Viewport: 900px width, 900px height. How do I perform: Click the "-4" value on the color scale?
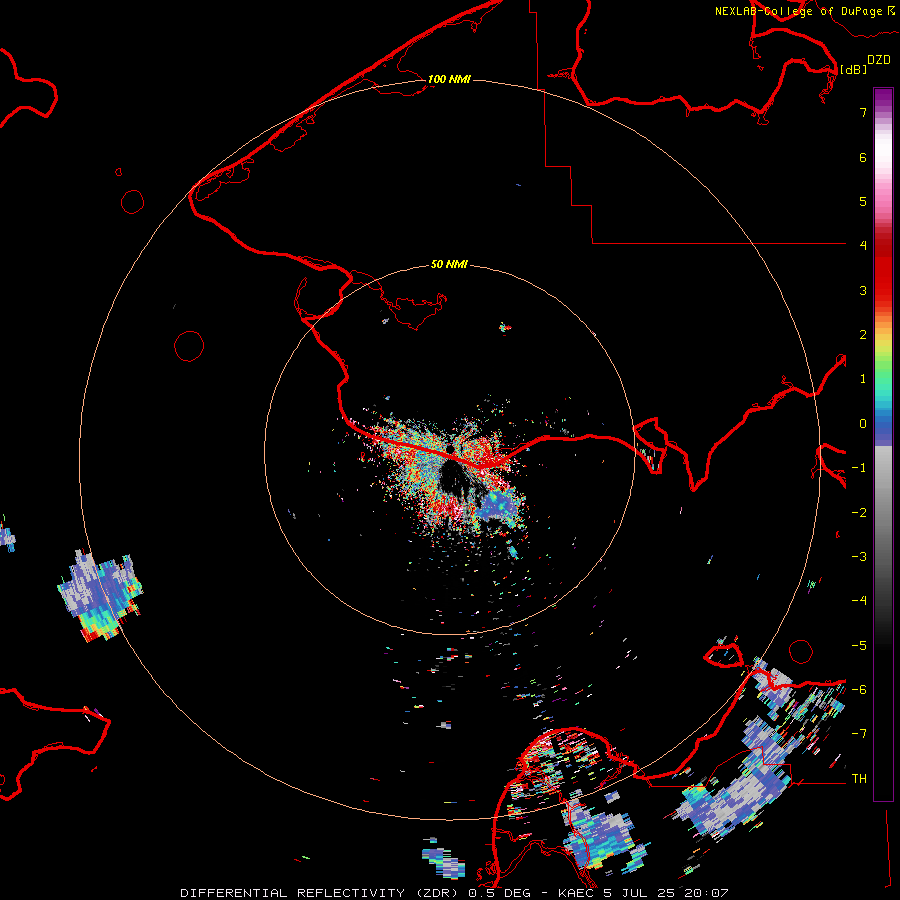click(x=859, y=601)
